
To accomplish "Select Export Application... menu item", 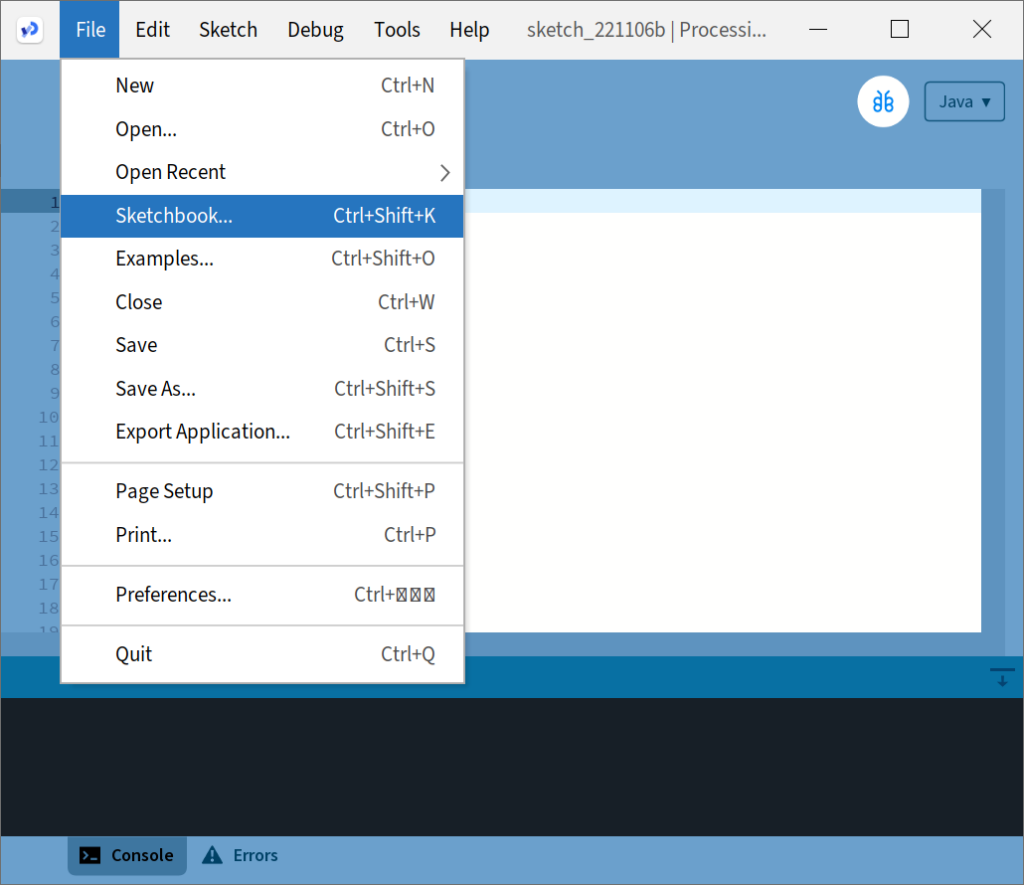I will (262, 432).
